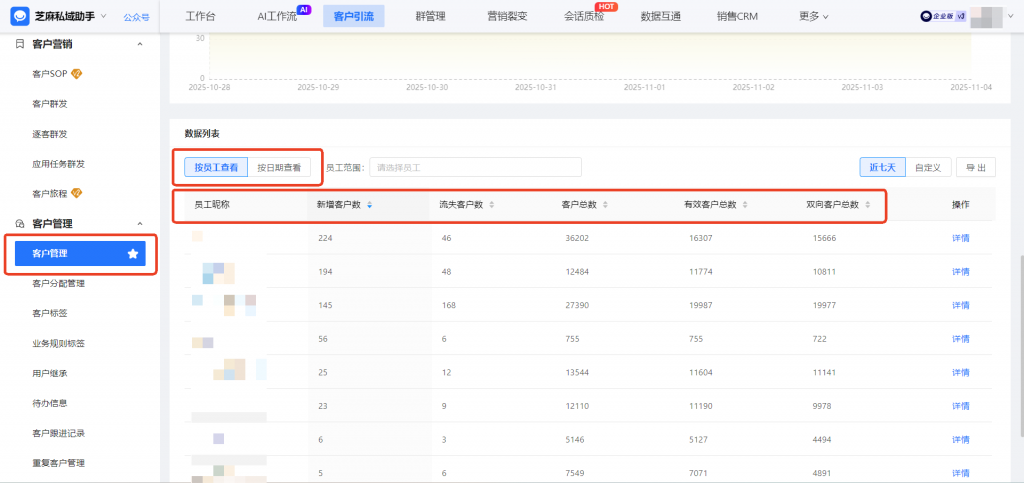This screenshot has height=483, width=1024.
Task: Select the 自定义 date range
Action: [928, 167]
